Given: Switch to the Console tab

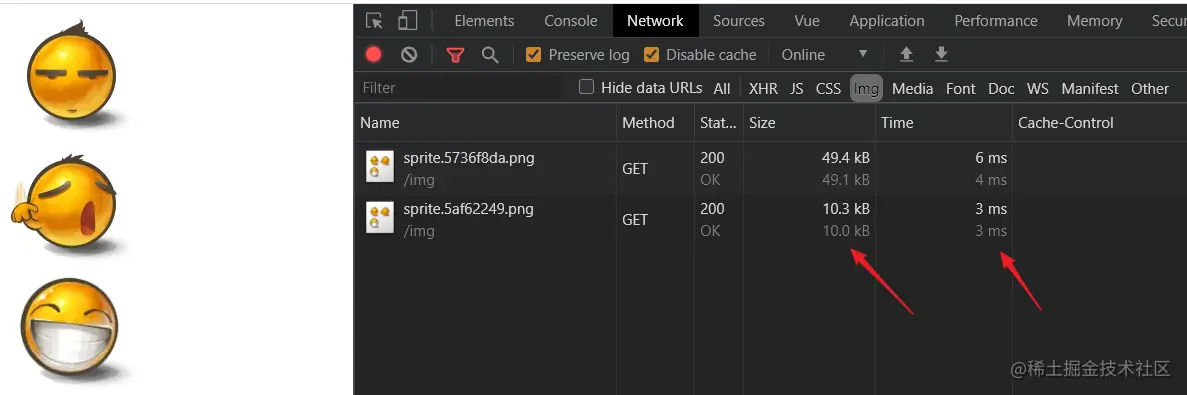Looking at the screenshot, I should 571,20.
